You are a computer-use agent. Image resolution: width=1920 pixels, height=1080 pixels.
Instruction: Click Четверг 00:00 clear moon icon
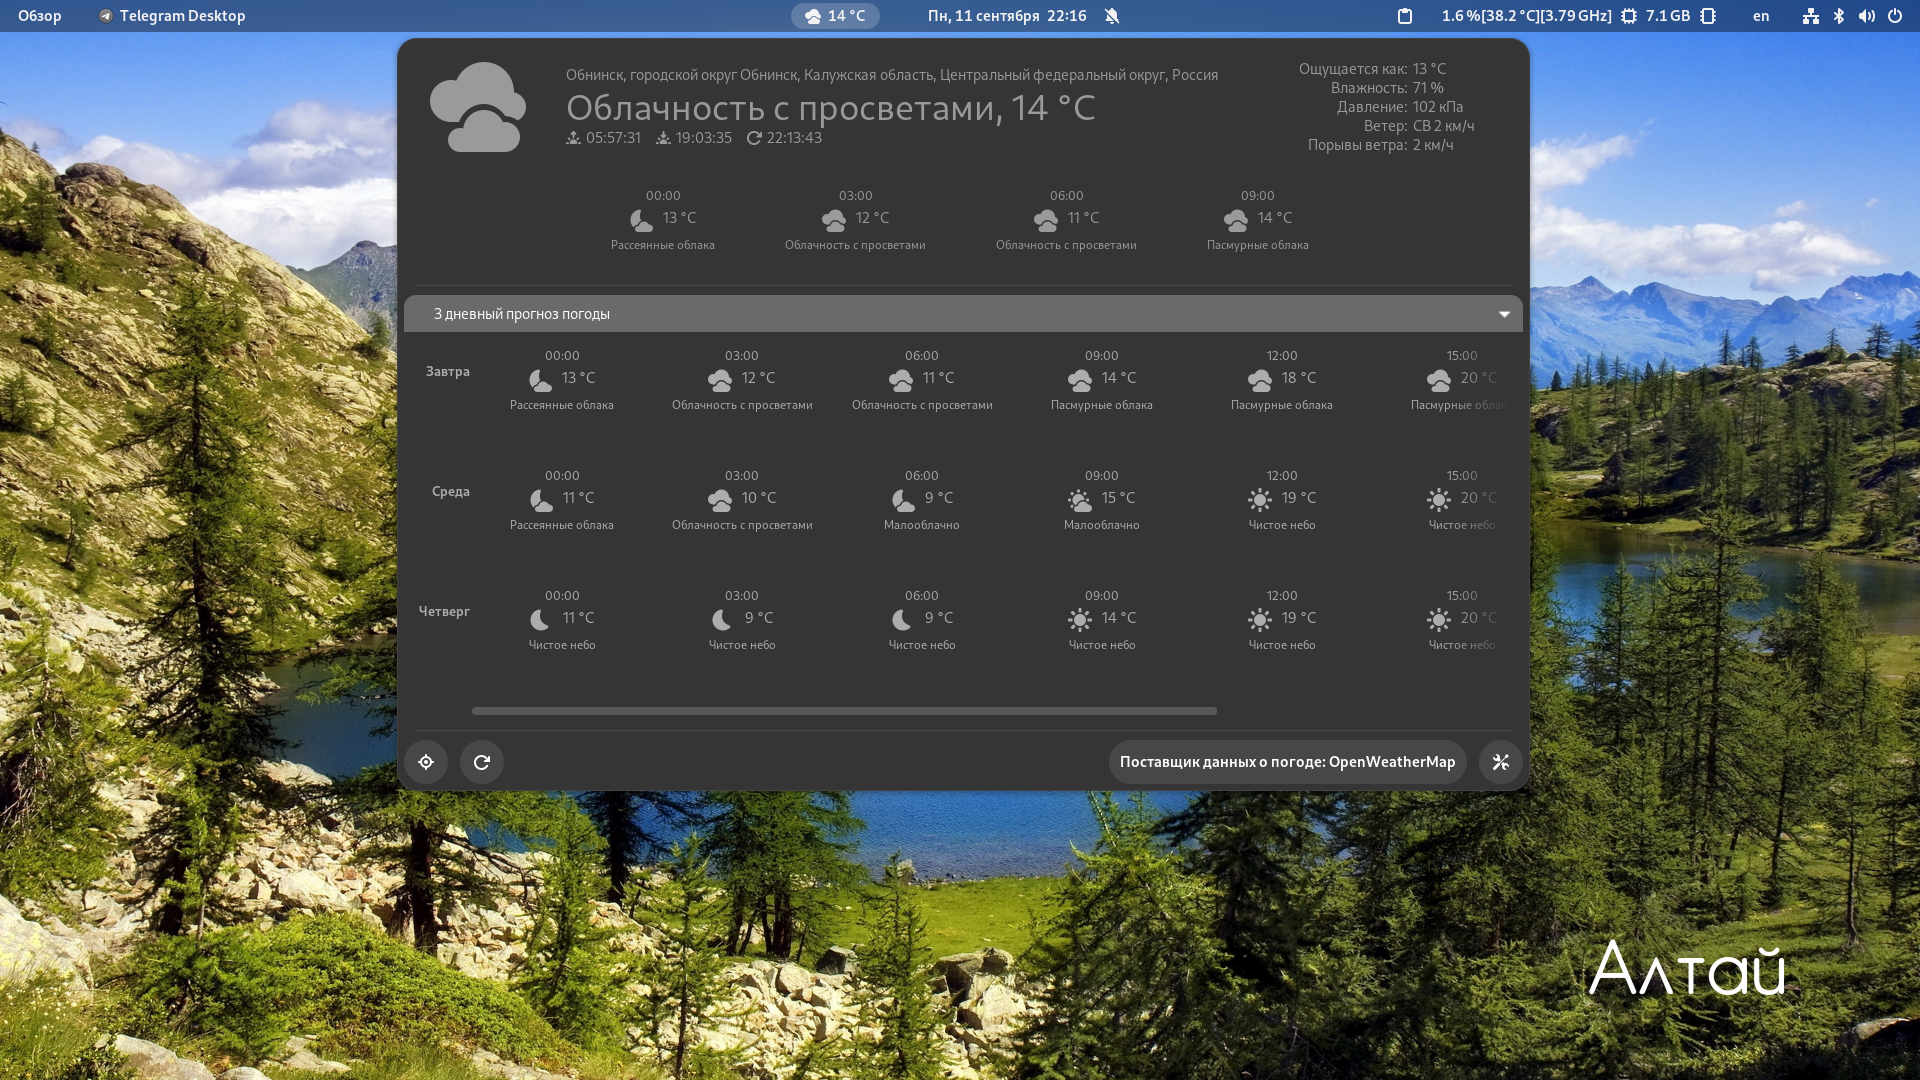[540, 620]
